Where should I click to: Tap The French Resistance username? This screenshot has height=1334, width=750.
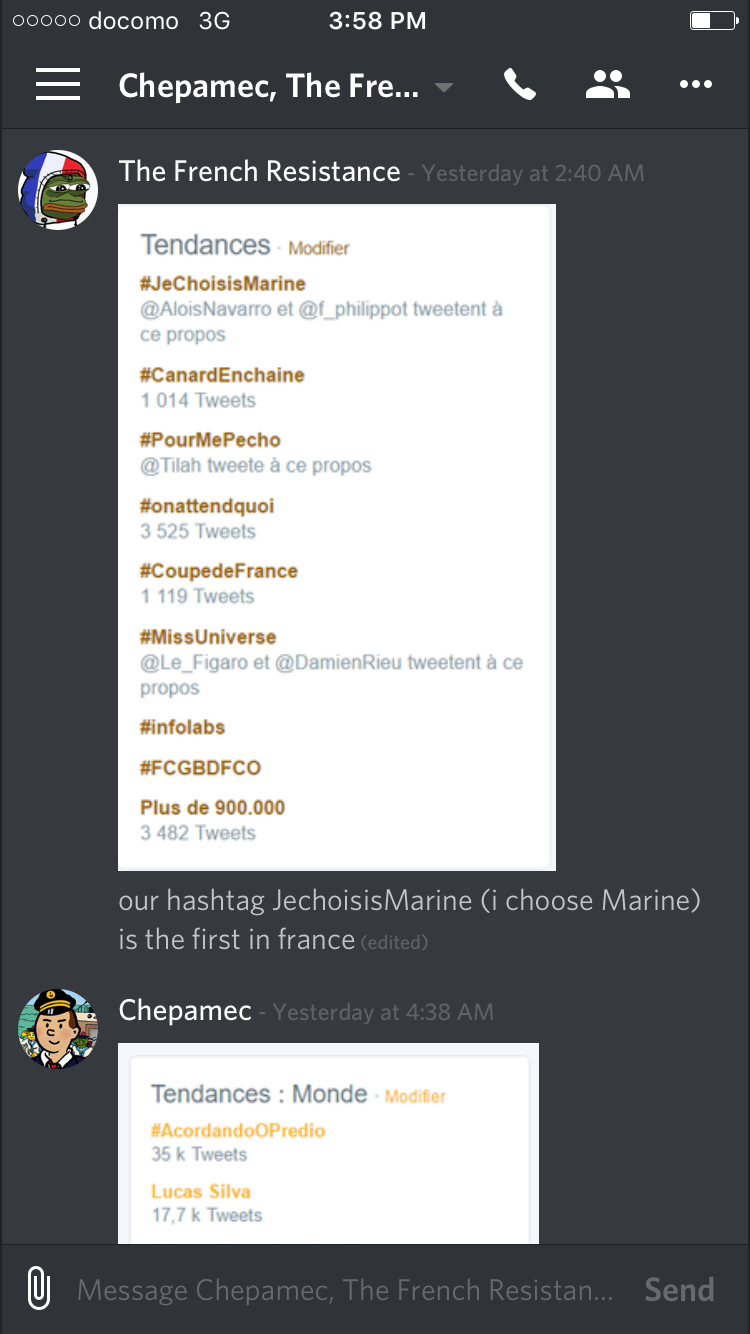pyautogui.click(x=260, y=172)
